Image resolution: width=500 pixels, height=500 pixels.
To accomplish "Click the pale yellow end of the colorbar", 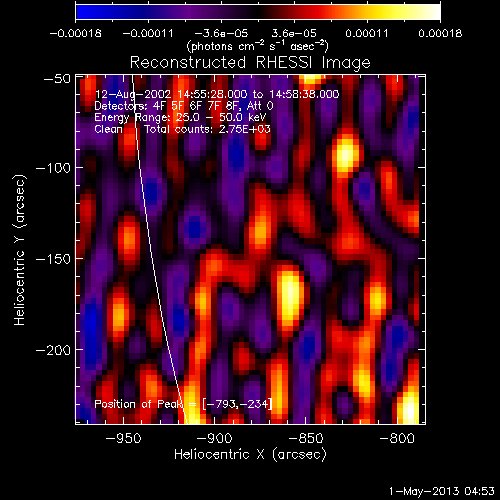I will [x=432, y=12].
